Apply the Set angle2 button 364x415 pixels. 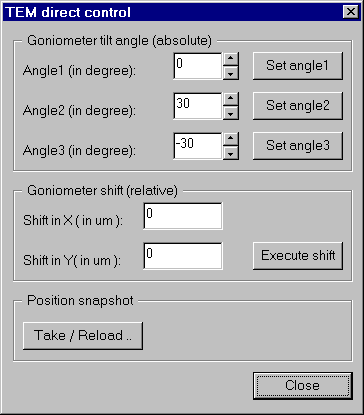(x=298, y=106)
